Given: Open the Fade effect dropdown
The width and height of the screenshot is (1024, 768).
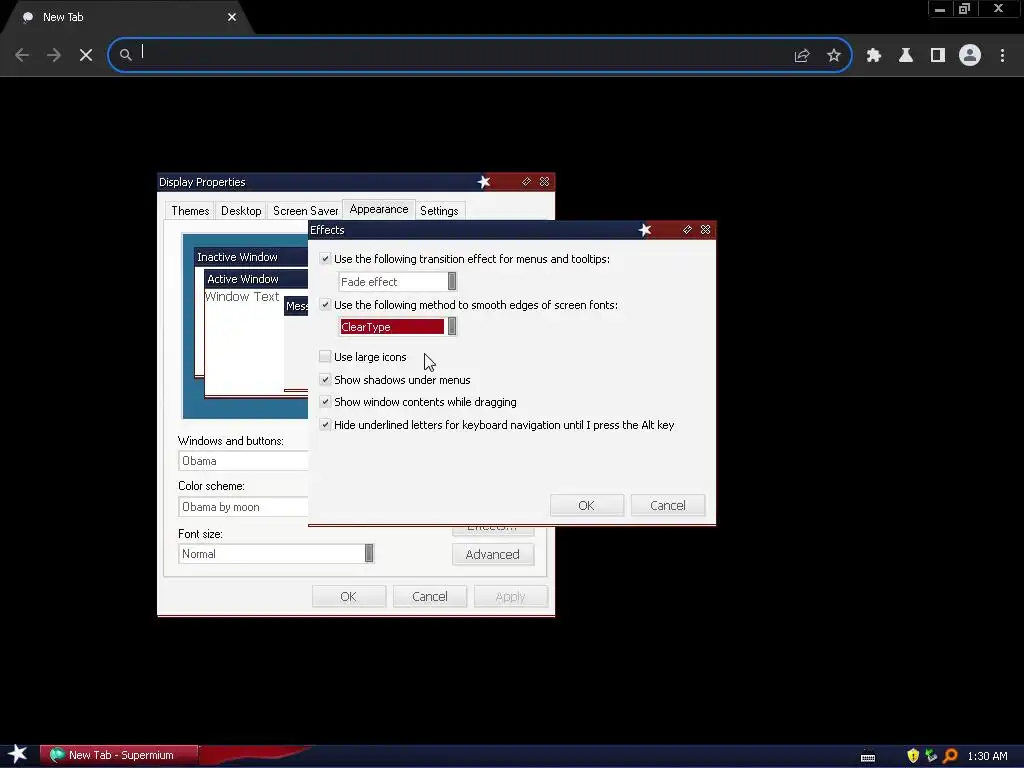Looking at the screenshot, I should pyautogui.click(x=398, y=281).
